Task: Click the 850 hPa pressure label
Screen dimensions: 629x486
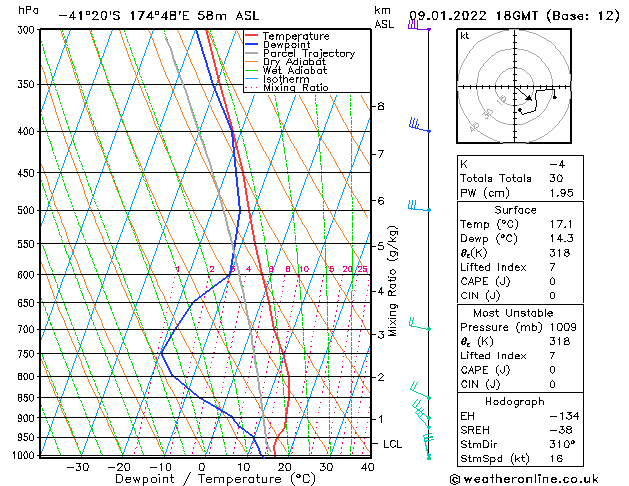Action: [x=28, y=398]
